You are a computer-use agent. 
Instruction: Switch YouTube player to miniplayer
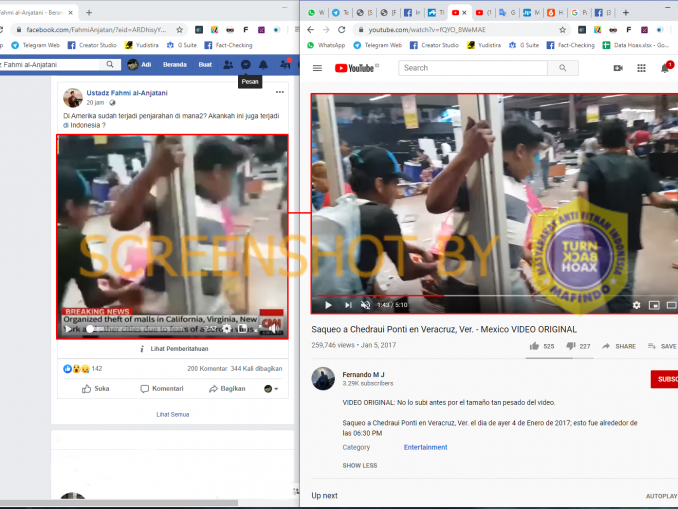[654, 305]
